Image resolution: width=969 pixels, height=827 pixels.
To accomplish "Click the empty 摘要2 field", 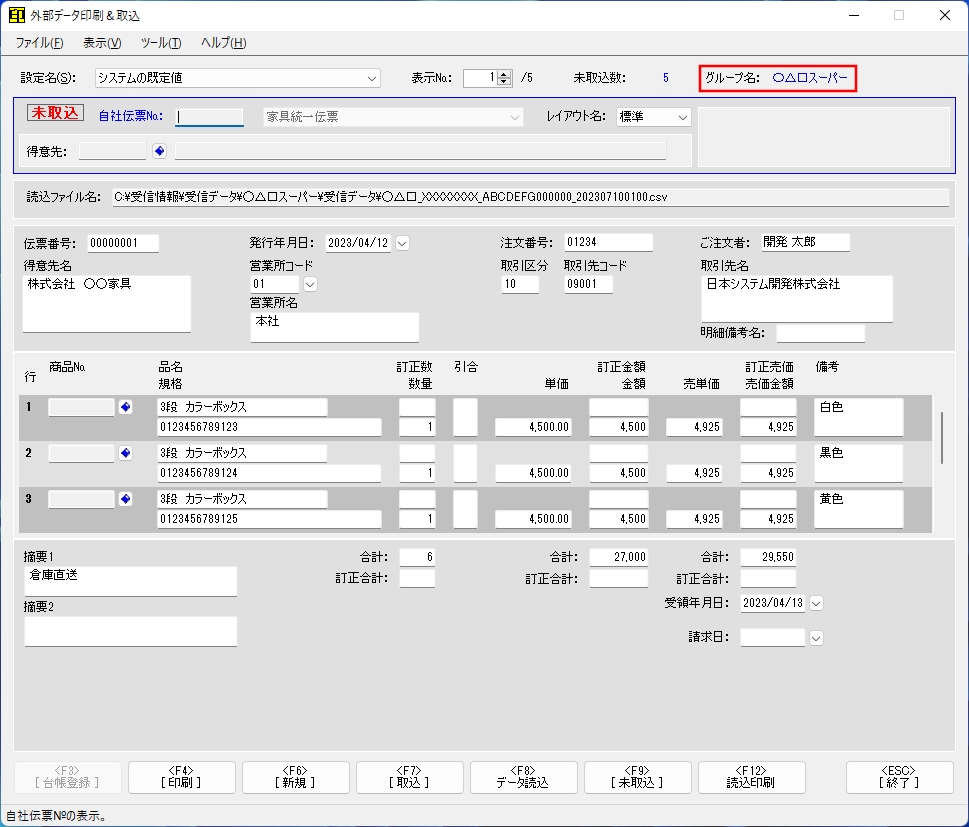I will 130,632.
